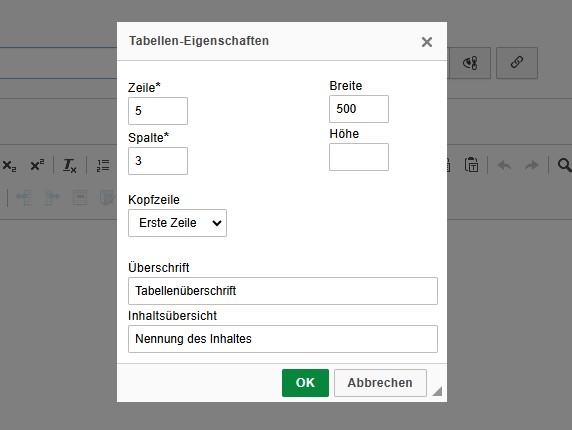This screenshot has height=430, width=572.
Task: Click the empty Höhe field
Action: (x=359, y=157)
